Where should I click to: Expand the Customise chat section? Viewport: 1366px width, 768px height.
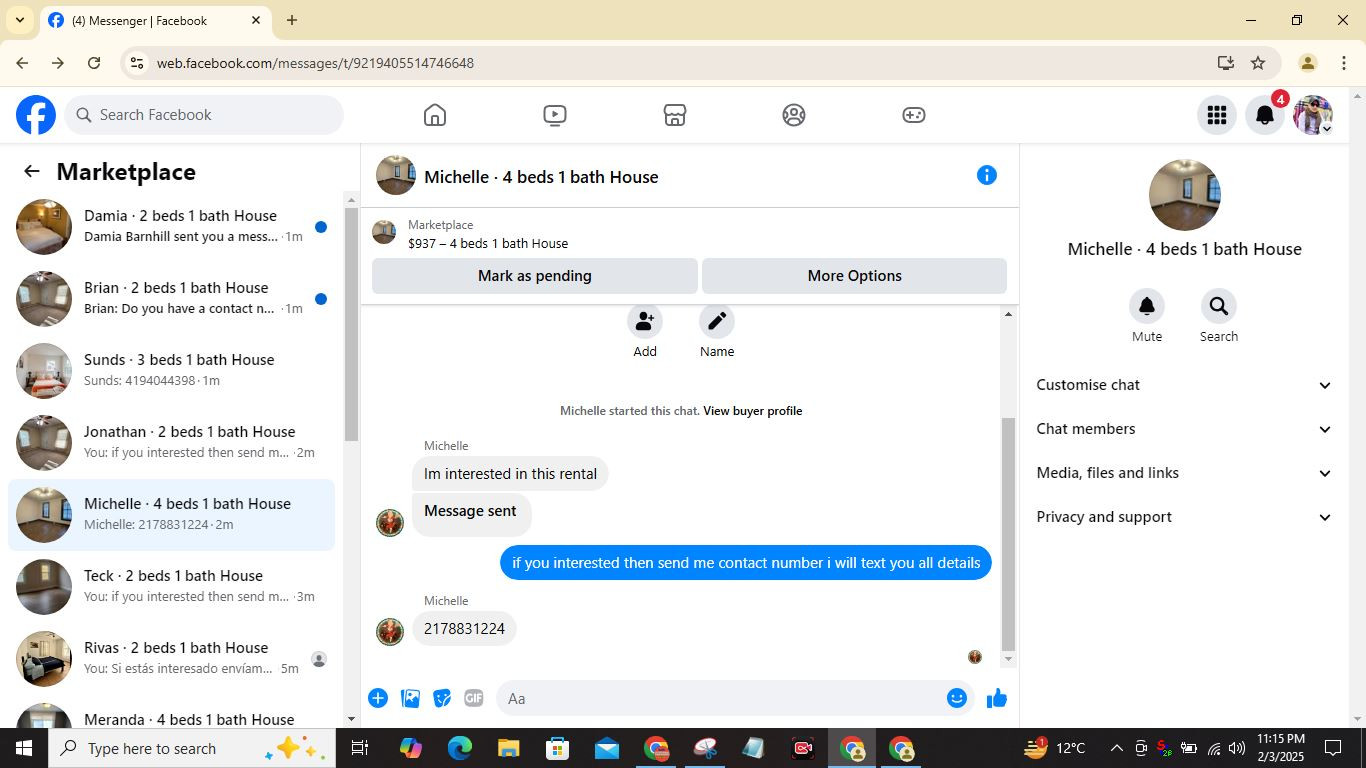click(x=1184, y=385)
